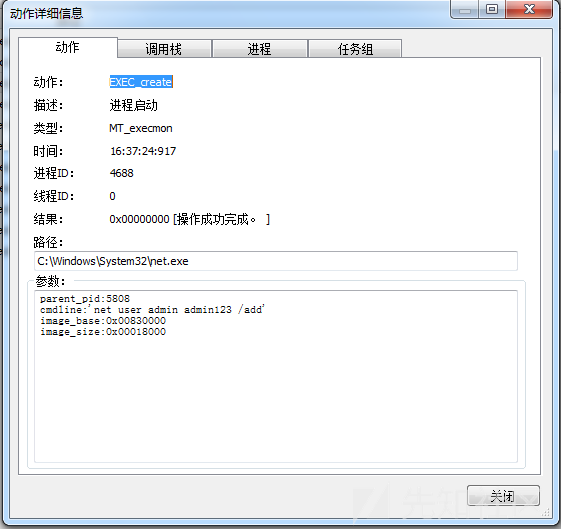Screen dimensions: 561x529
Task: Click the path field showing net.exe
Action: point(276,261)
